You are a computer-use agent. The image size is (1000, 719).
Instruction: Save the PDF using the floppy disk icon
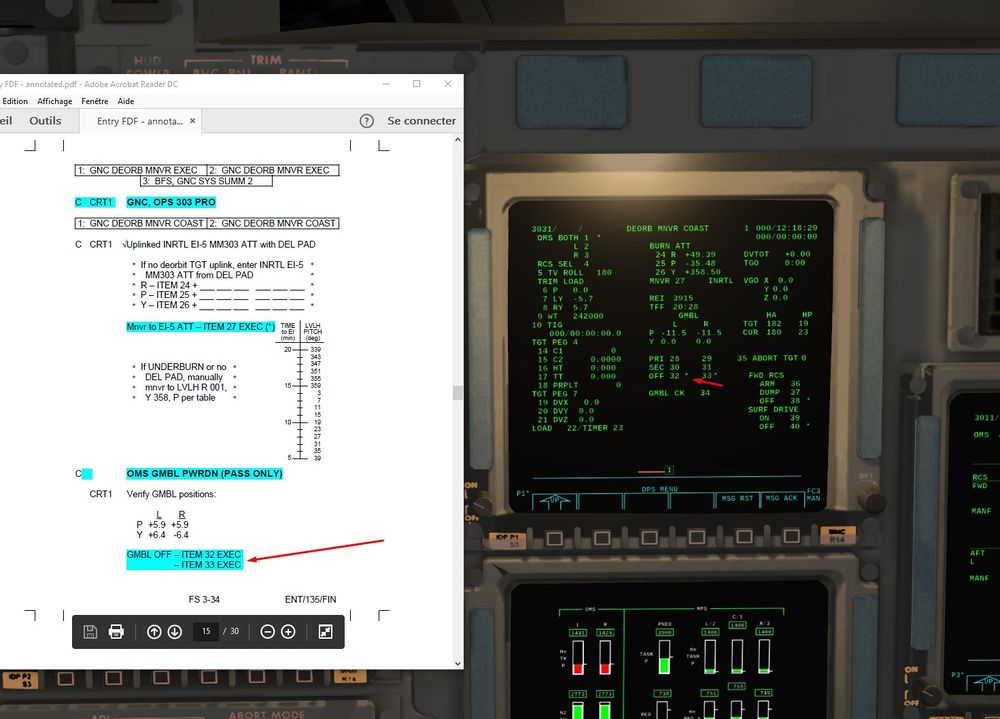[x=90, y=632]
